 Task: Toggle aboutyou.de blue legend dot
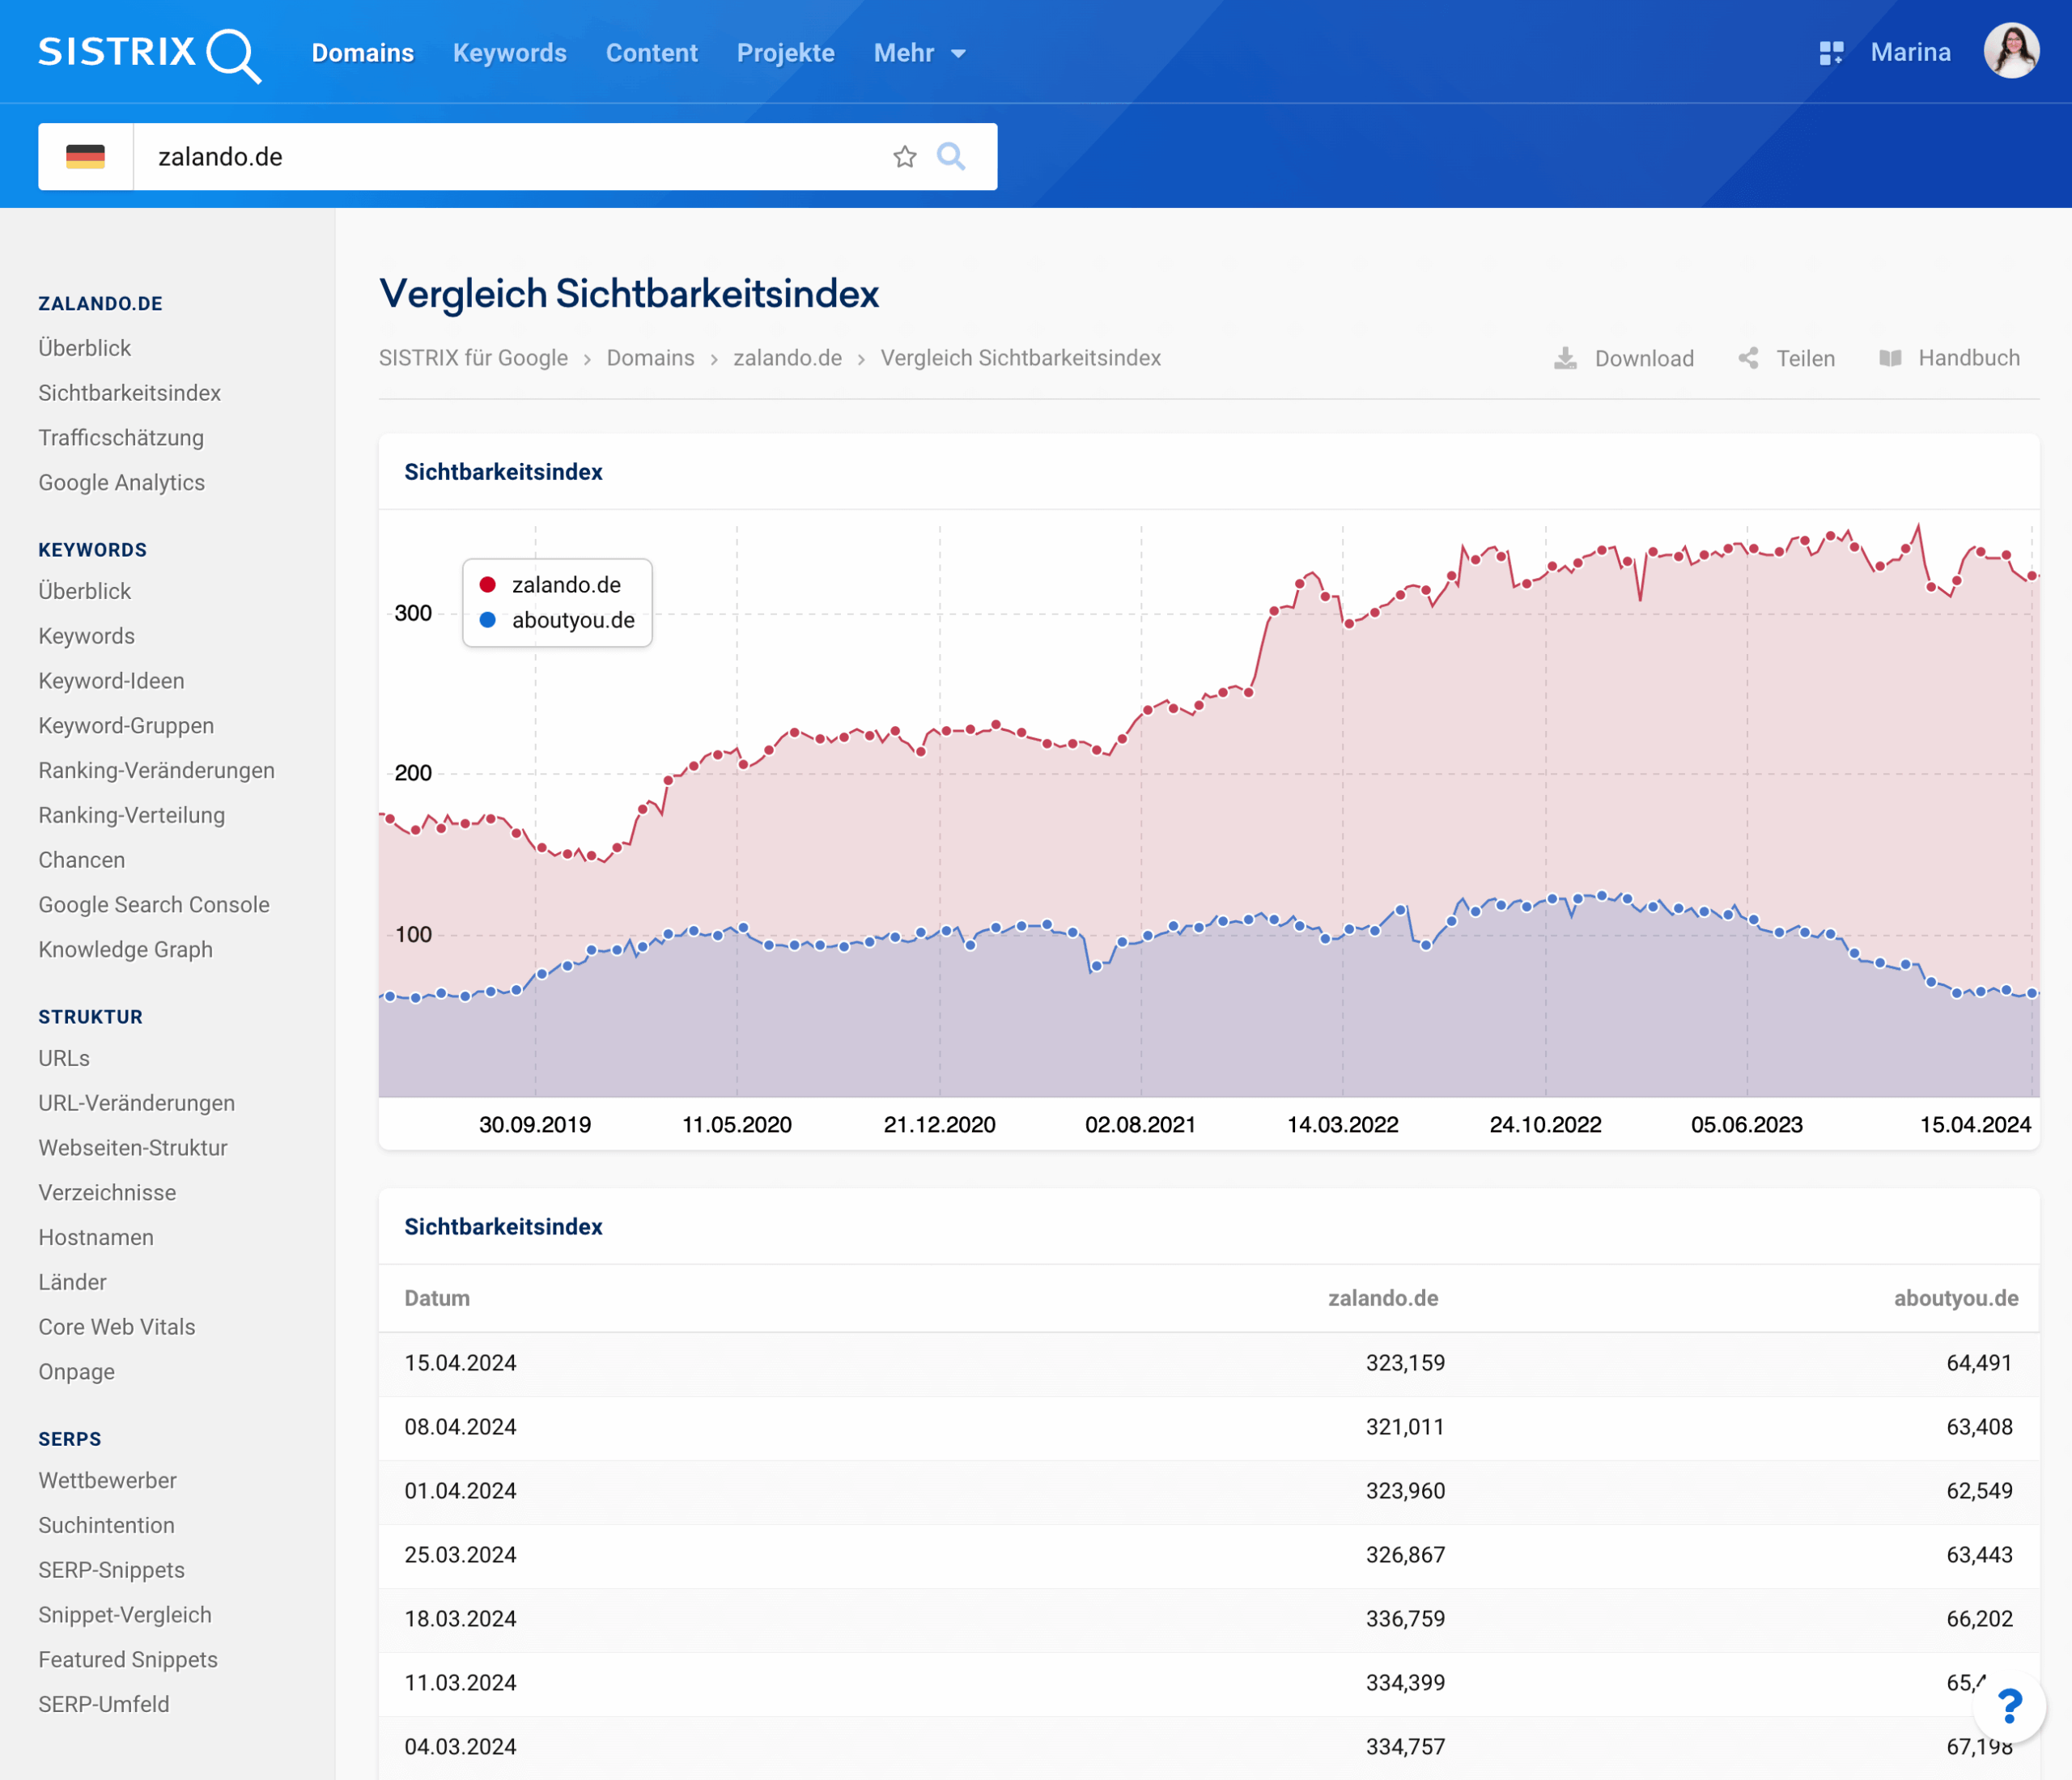488,620
